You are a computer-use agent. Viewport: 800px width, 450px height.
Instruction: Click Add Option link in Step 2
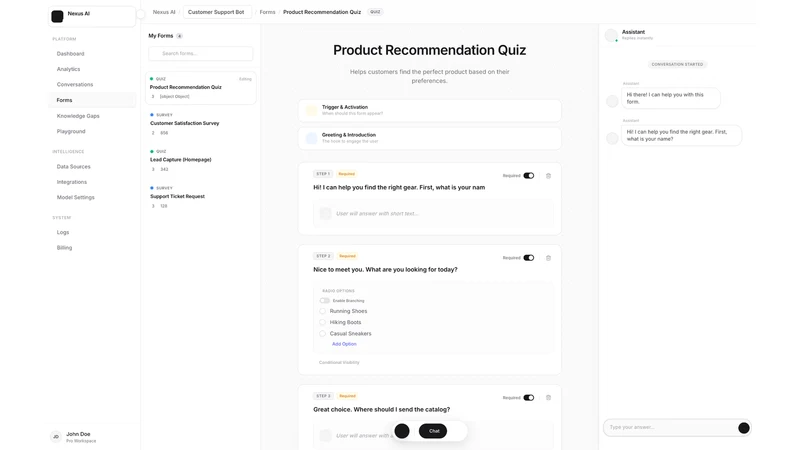(344, 344)
